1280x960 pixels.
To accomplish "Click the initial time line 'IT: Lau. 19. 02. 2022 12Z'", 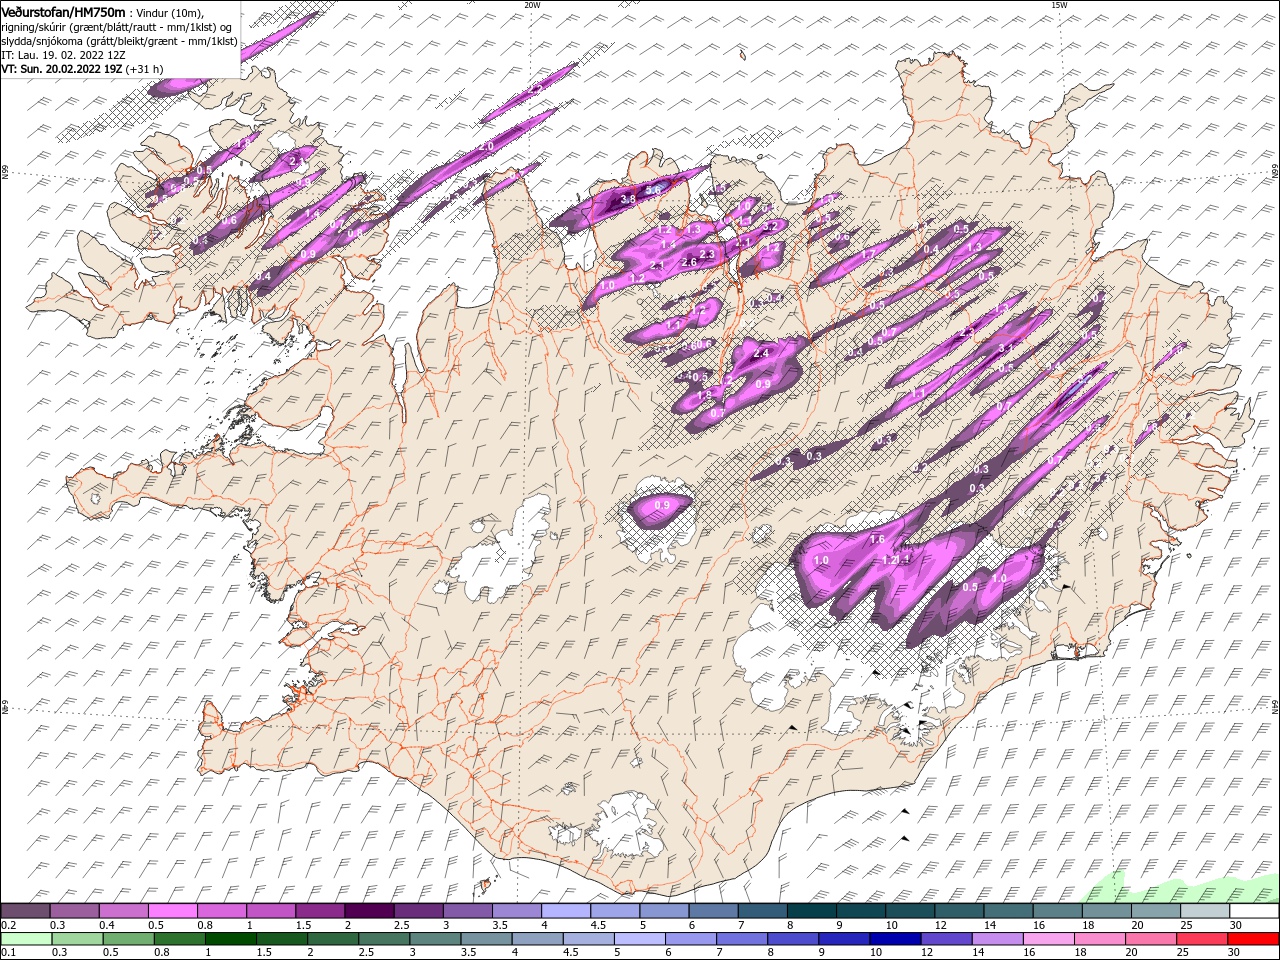I will click(61, 55).
